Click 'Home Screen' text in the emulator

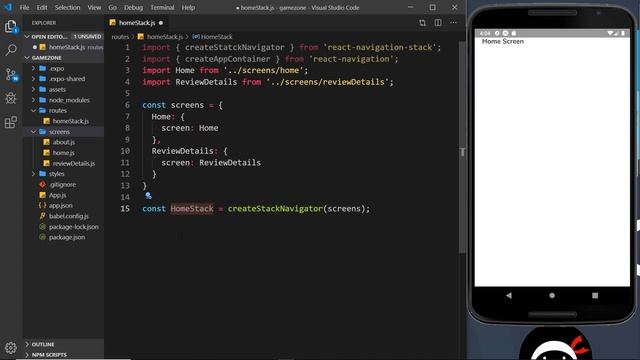pos(503,41)
